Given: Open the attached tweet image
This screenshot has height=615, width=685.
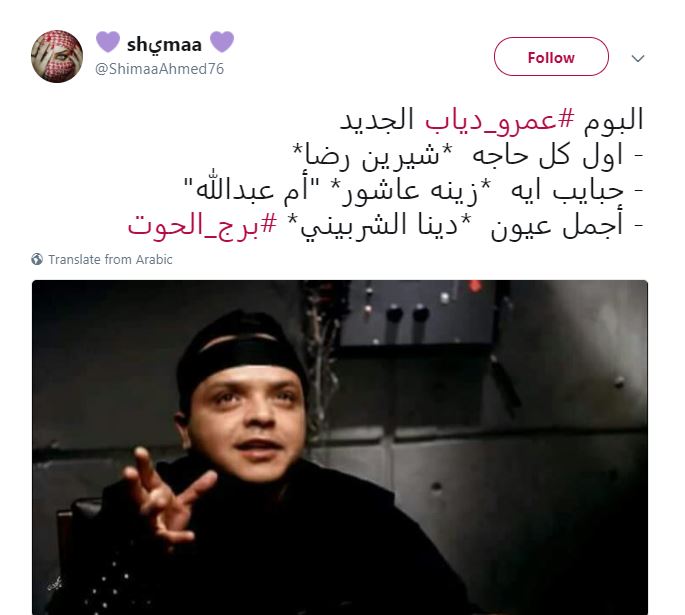Looking at the screenshot, I should click(339, 447).
